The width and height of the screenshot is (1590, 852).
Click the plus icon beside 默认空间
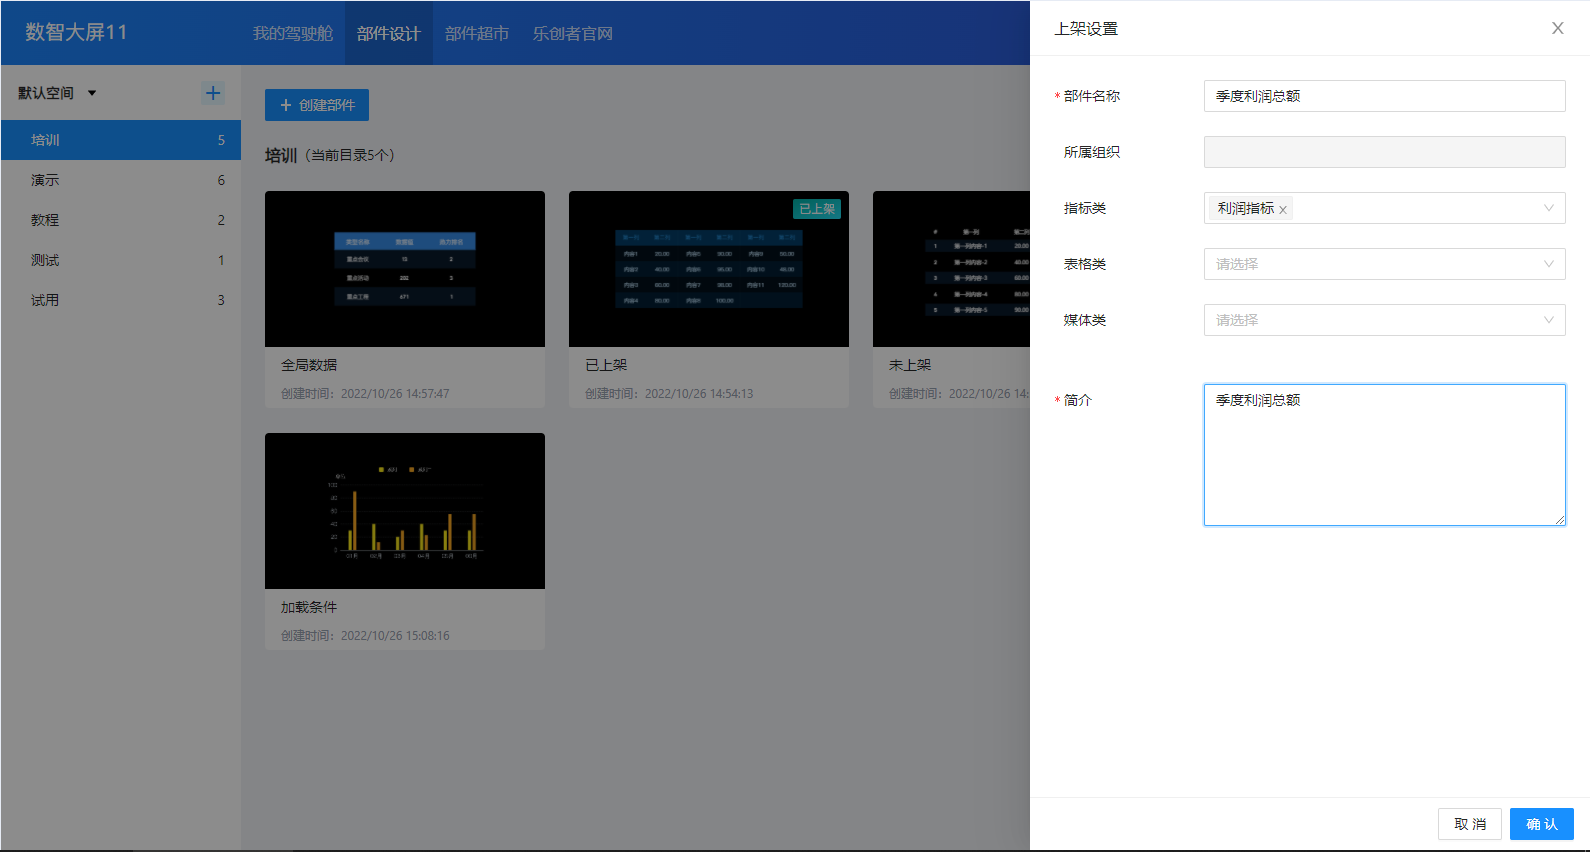[x=213, y=93]
